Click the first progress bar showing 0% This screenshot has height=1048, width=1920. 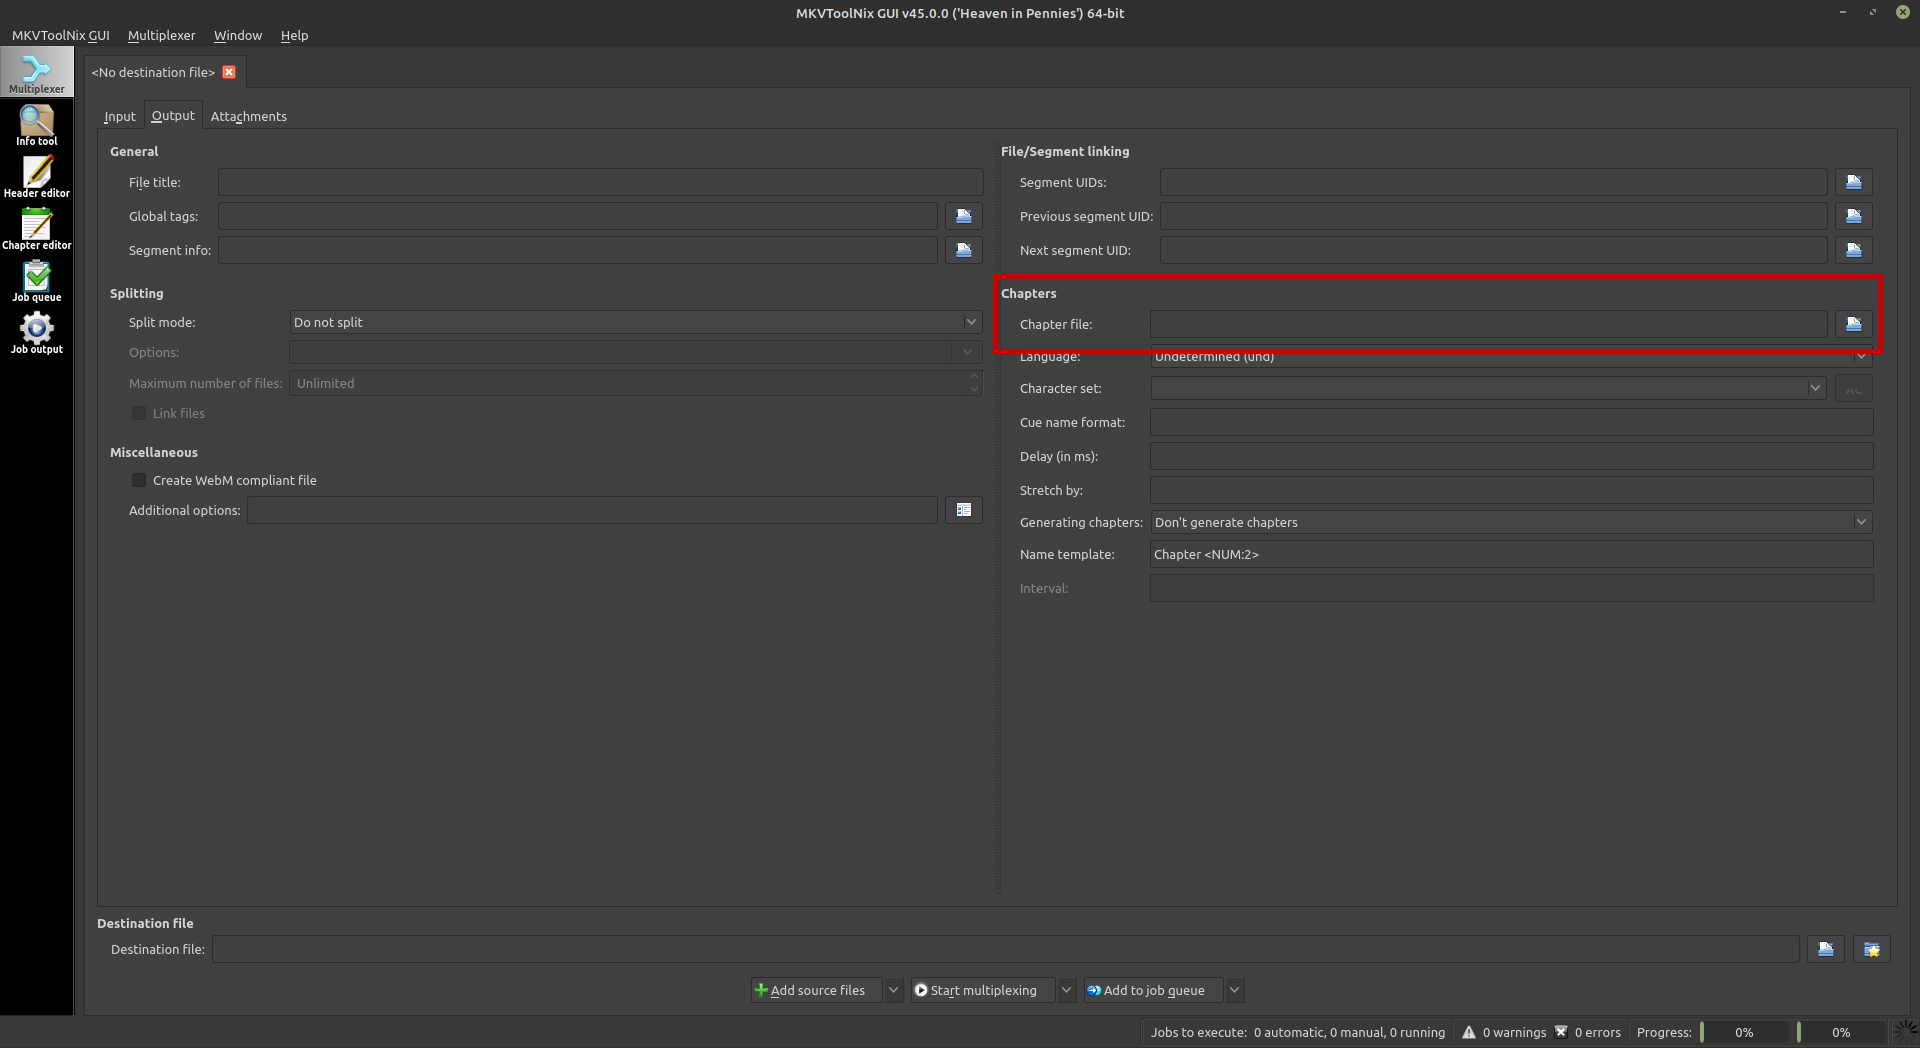click(x=1744, y=1032)
